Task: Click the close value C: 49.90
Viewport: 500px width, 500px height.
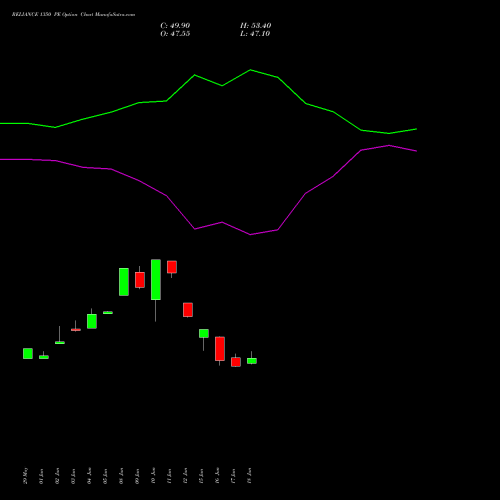Action: (175, 26)
